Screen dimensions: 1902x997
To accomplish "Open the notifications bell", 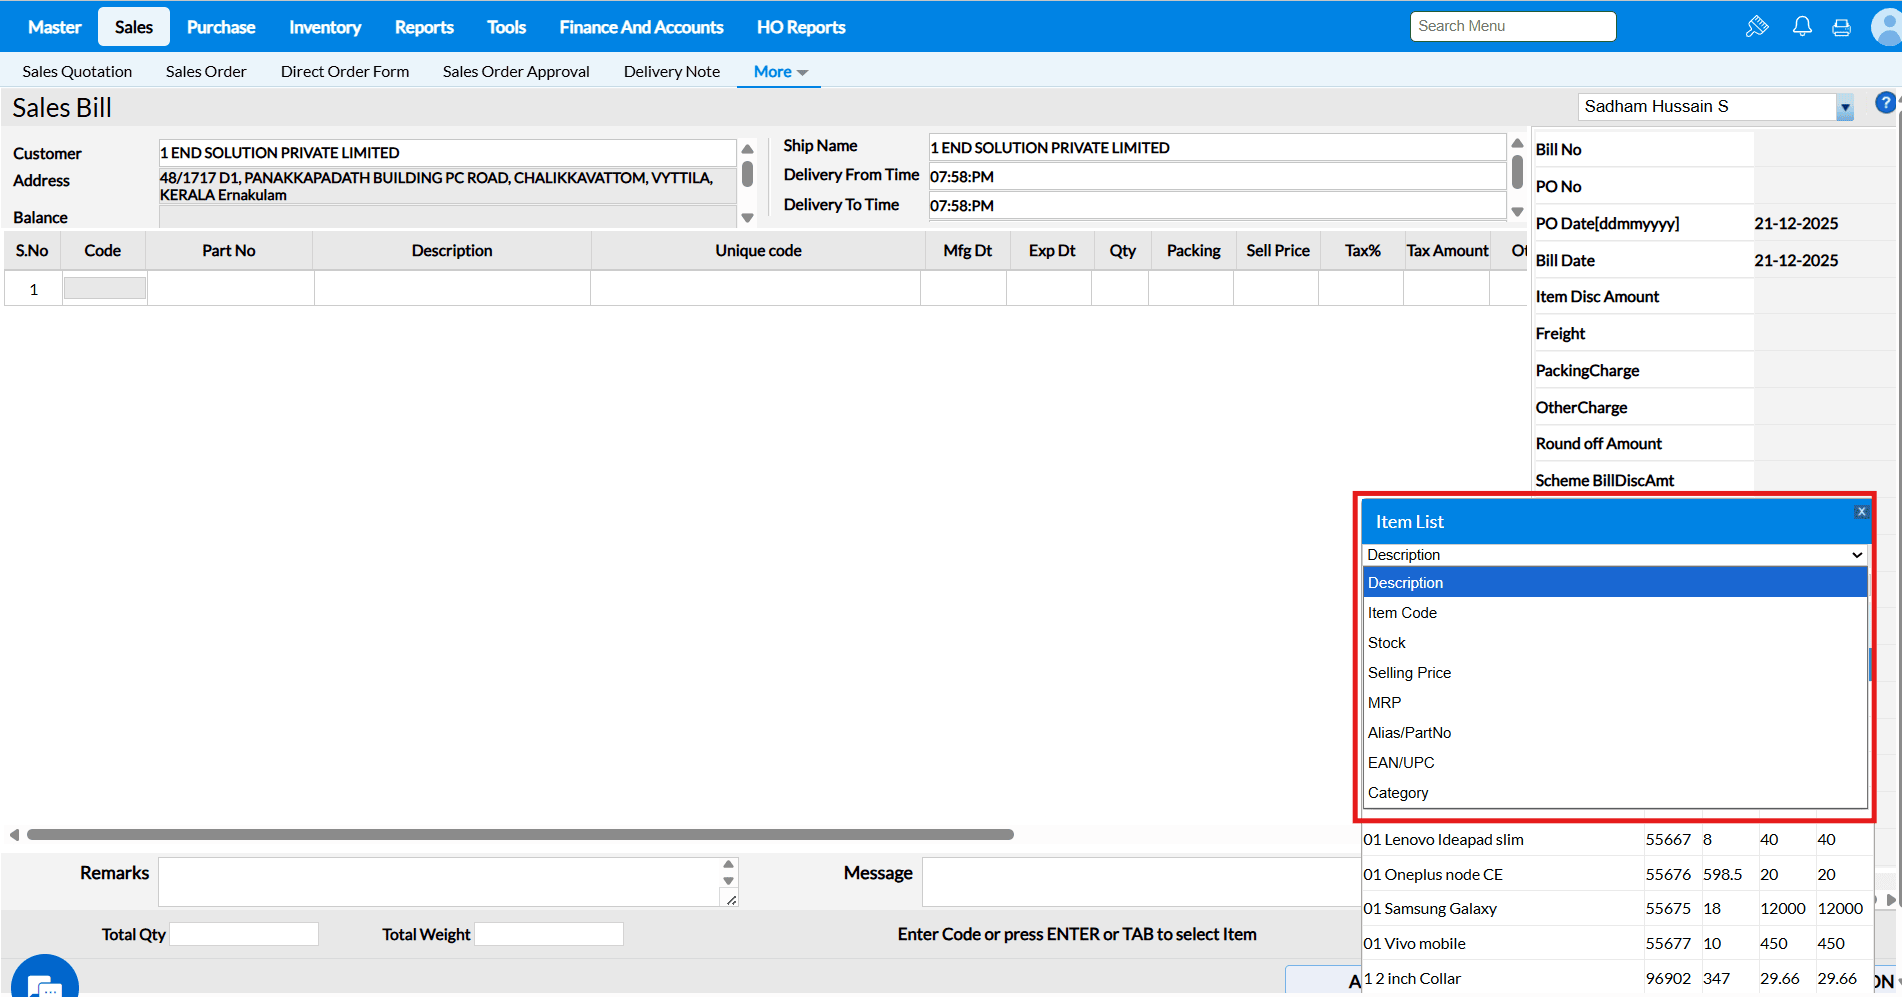I will [x=1801, y=27].
